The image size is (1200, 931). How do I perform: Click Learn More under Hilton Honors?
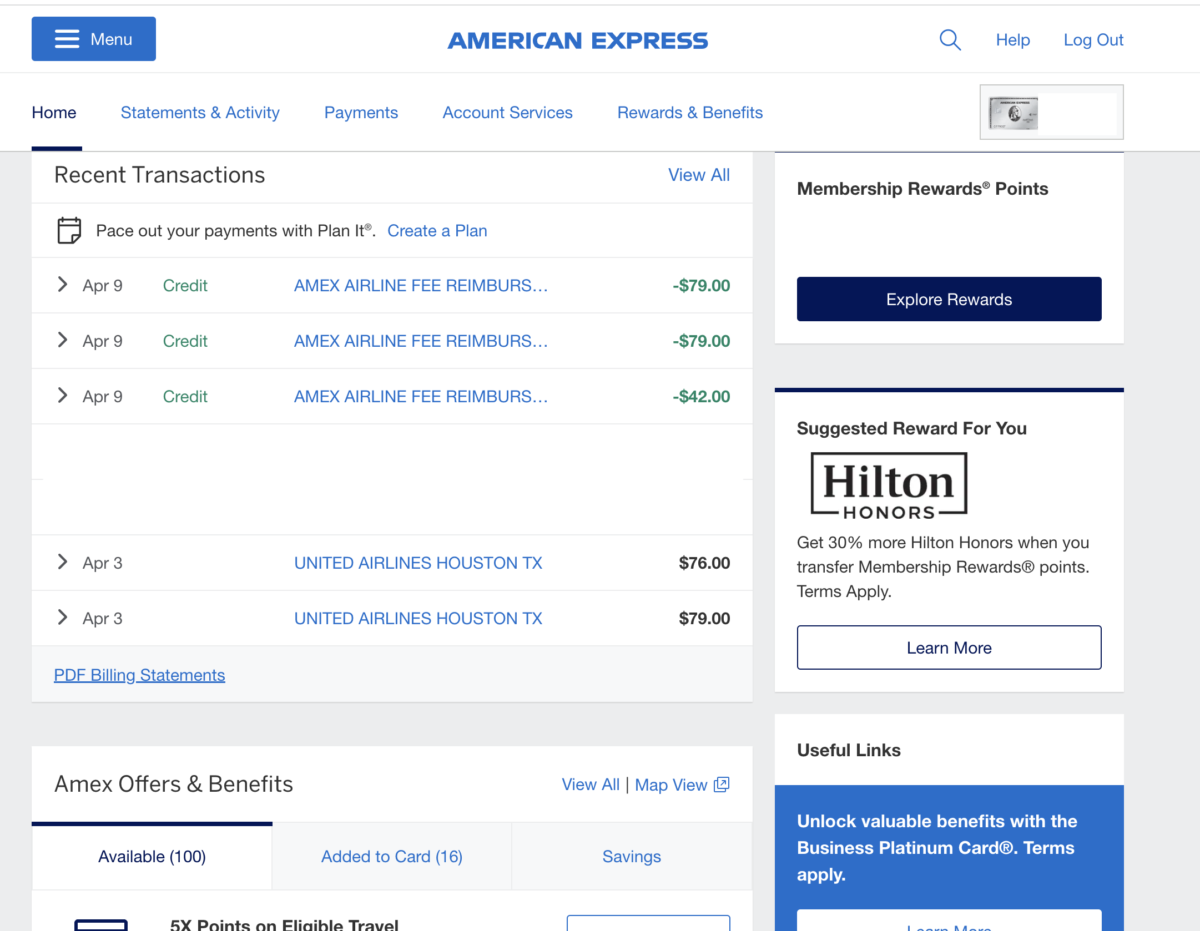(x=949, y=648)
